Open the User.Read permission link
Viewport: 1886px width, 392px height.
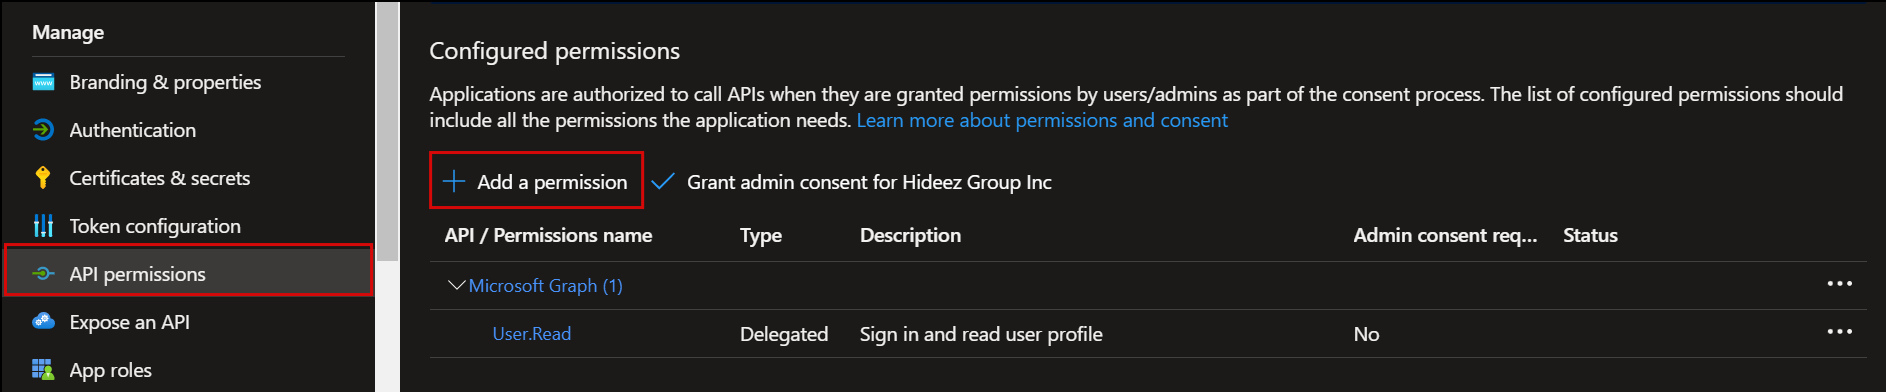tap(532, 334)
